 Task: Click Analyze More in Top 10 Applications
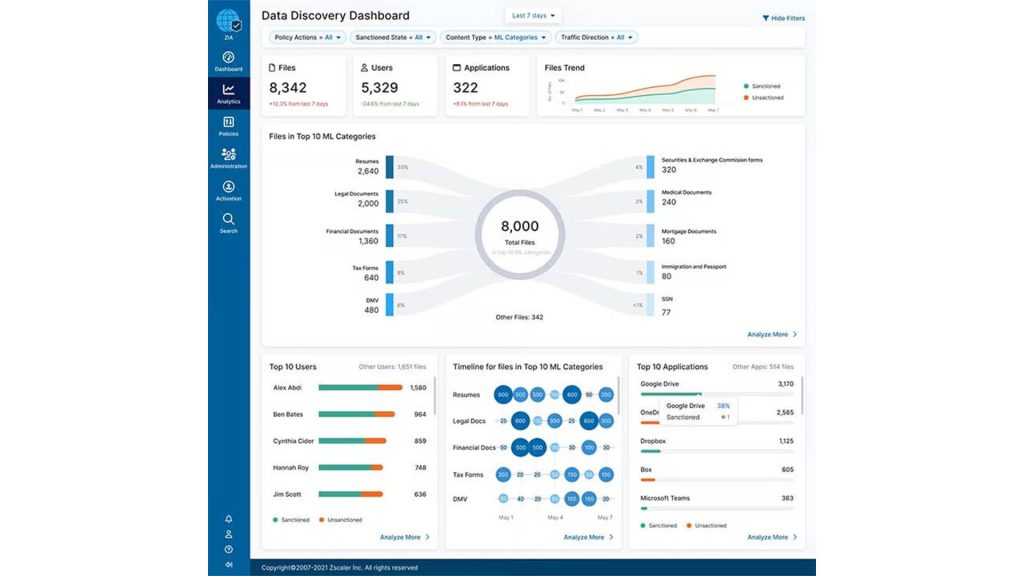pos(772,537)
